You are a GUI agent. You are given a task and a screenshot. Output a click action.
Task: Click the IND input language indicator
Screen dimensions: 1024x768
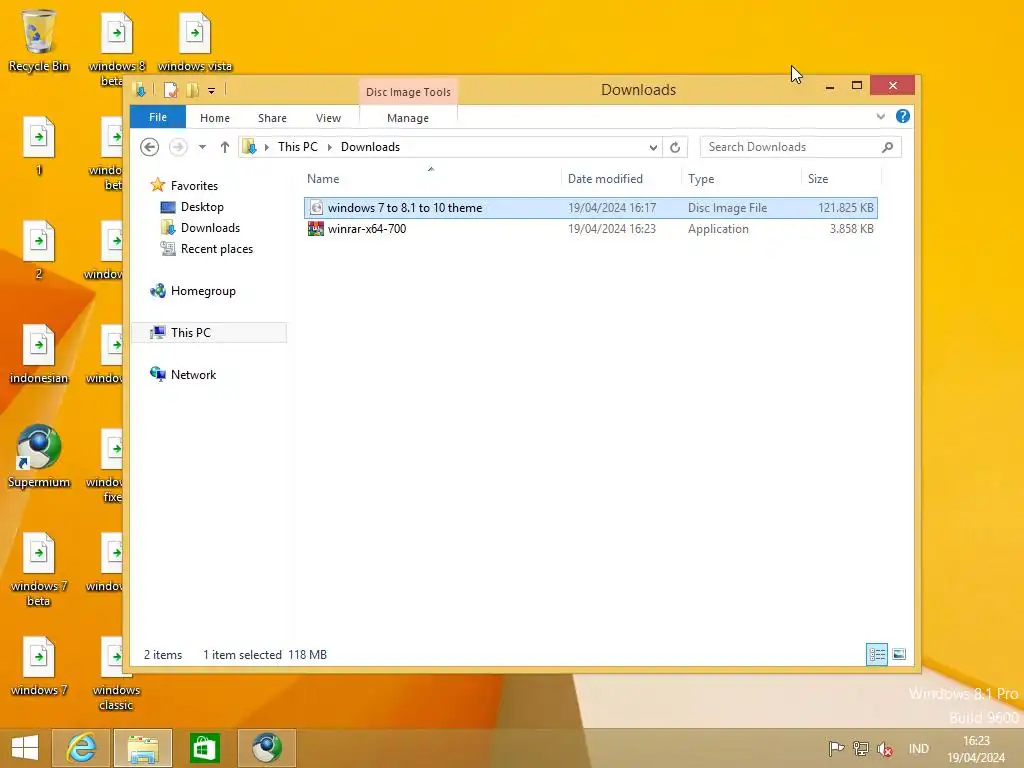point(919,749)
